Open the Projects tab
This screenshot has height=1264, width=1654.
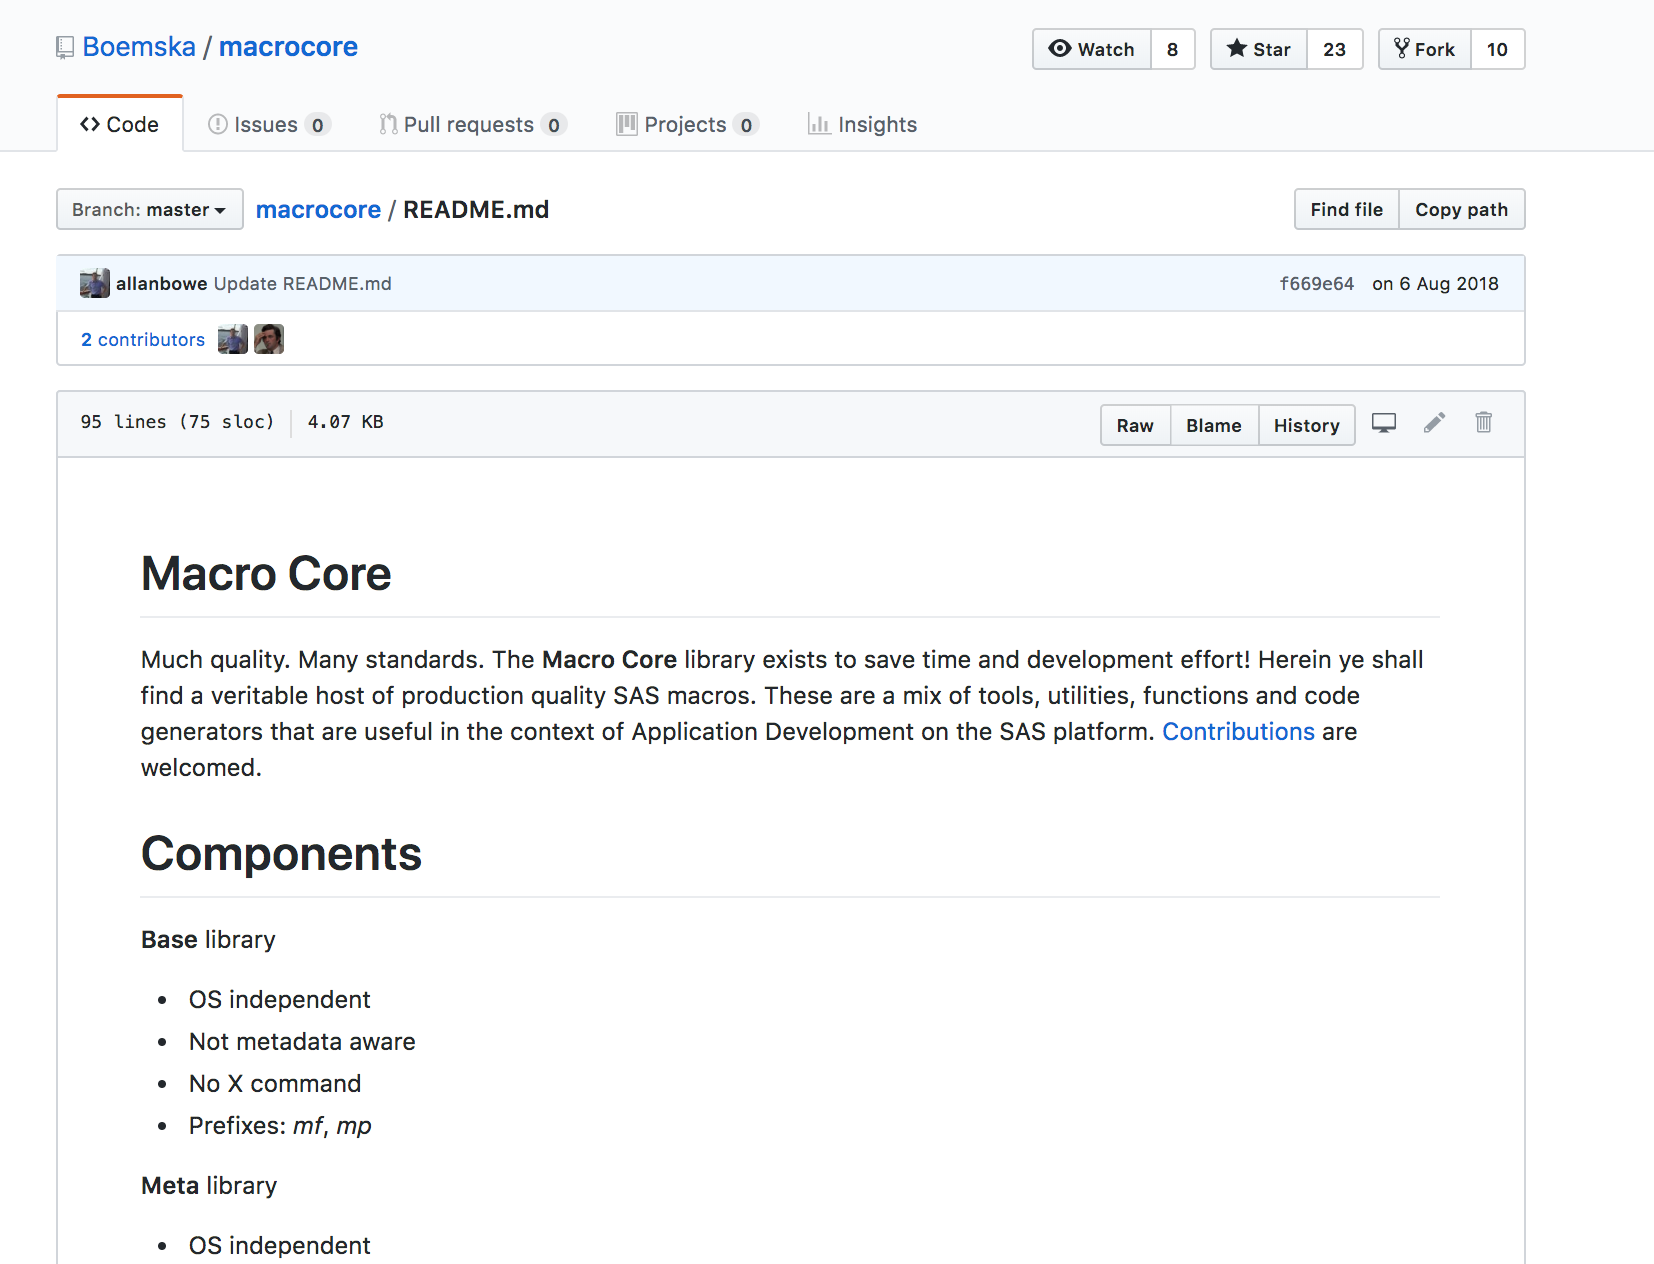(687, 124)
